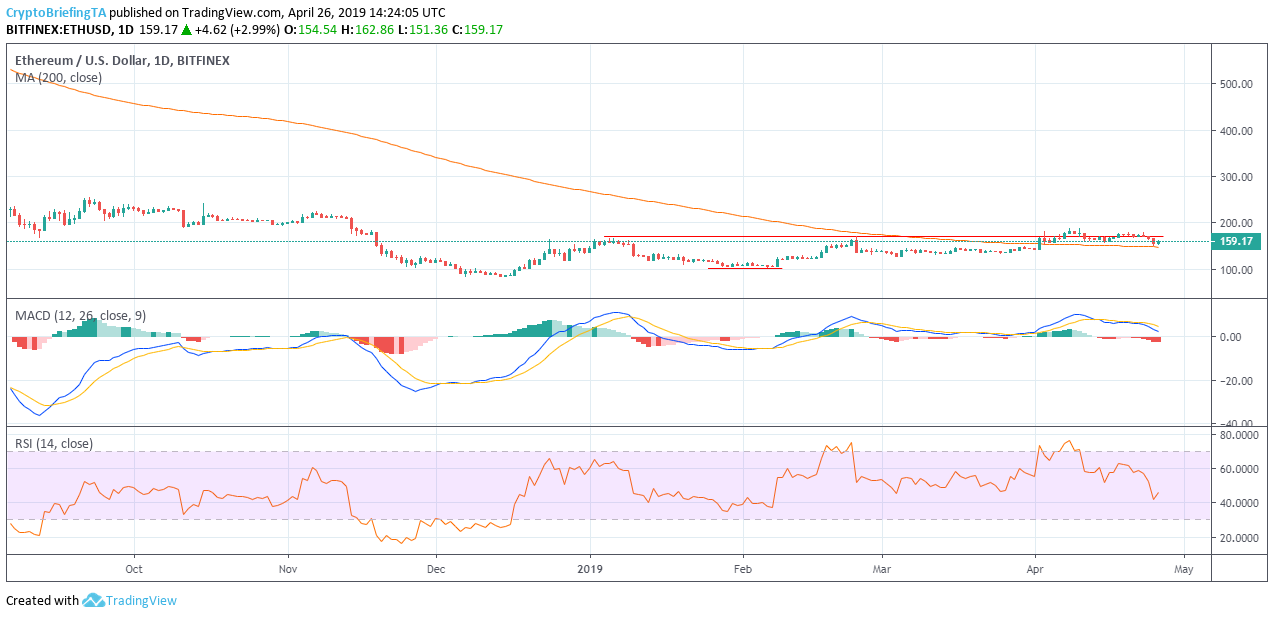The width and height of the screenshot is (1274, 618).
Task: Click the long red horizontal resistance line
Action: 883,237
